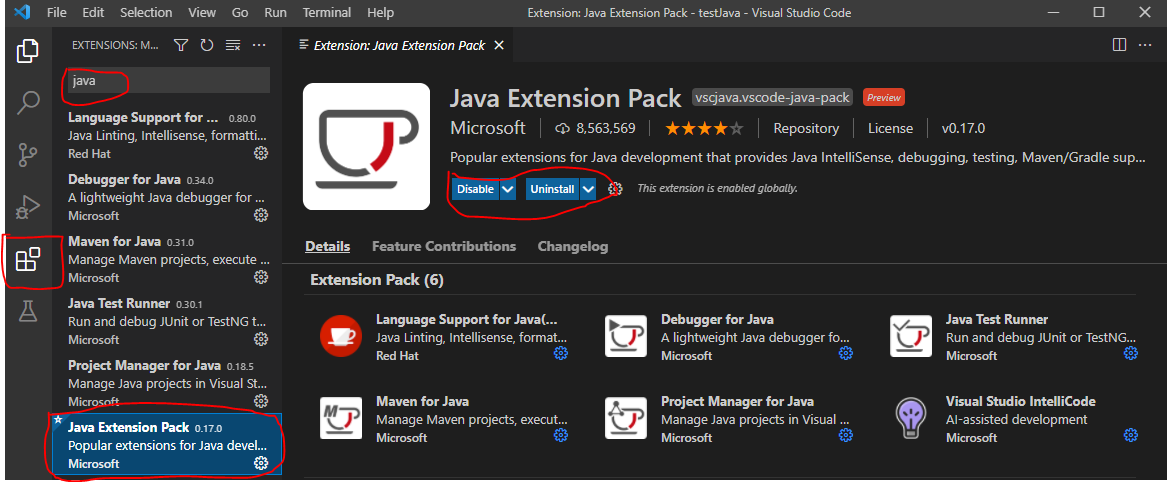
Task: Open gear menu for Maven for Java sidebar item
Action: pyautogui.click(x=260, y=277)
